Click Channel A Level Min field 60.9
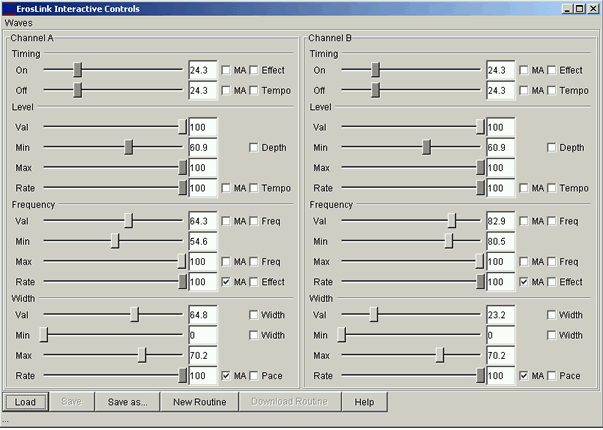Screen dimensions: 603x430 point(203,147)
